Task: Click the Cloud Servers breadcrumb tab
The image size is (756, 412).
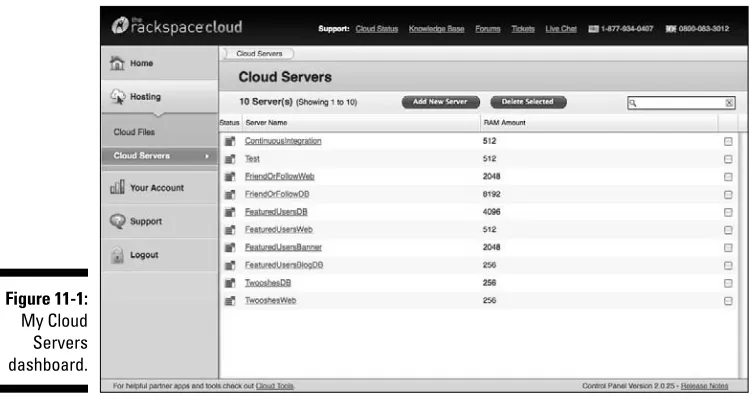Action: [259, 53]
